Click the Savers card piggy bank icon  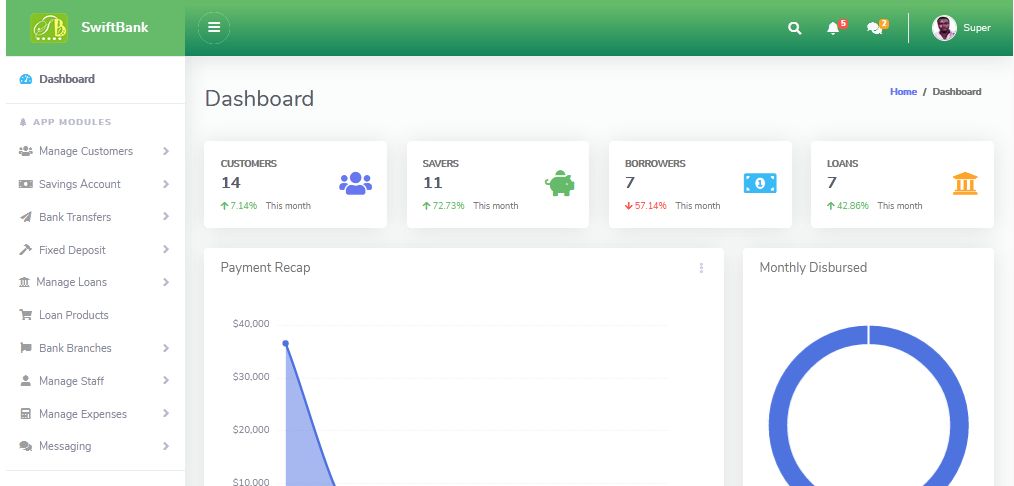[559, 183]
